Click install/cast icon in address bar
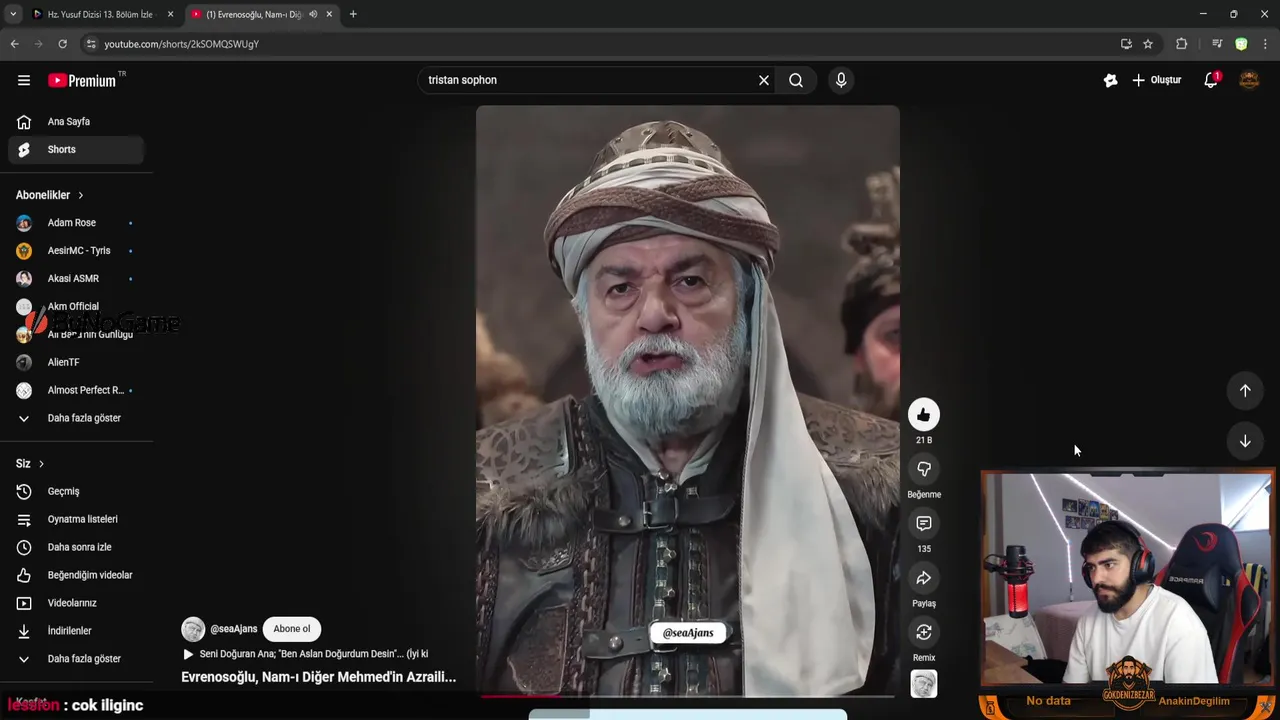The height and width of the screenshot is (720, 1280). [x=1126, y=44]
